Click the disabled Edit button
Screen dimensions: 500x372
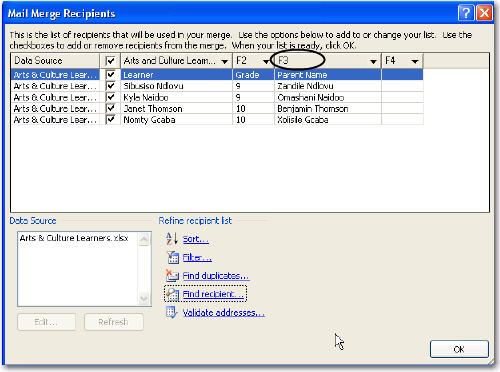click(46, 322)
